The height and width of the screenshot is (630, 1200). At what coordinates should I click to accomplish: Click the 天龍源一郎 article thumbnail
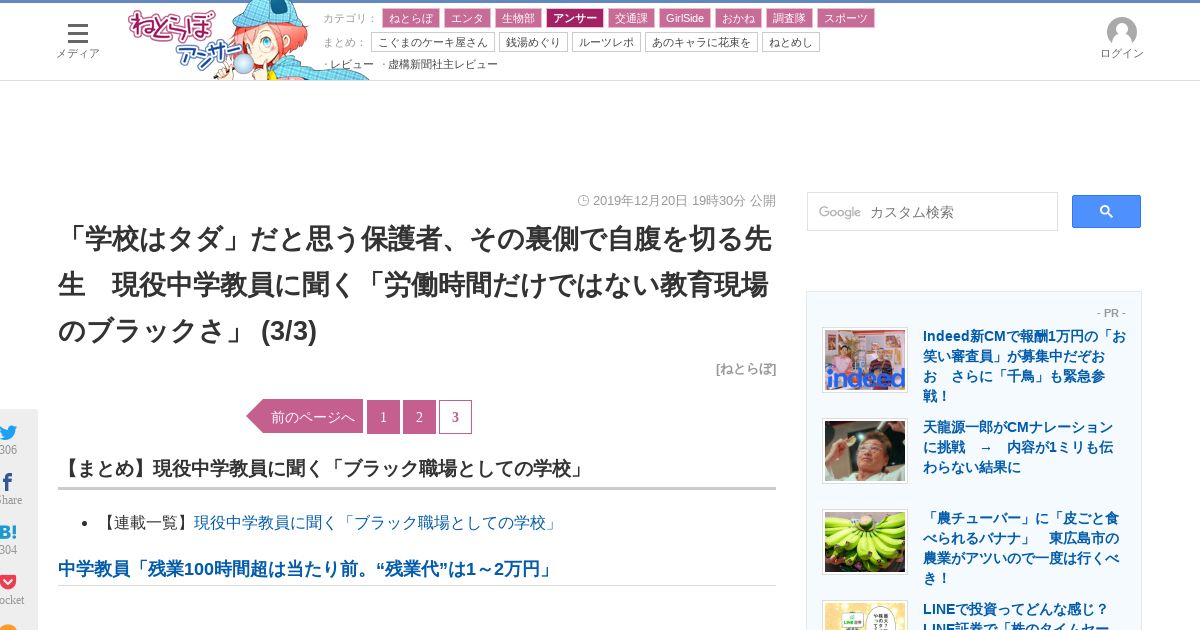pyautogui.click(x=865, y=451)
